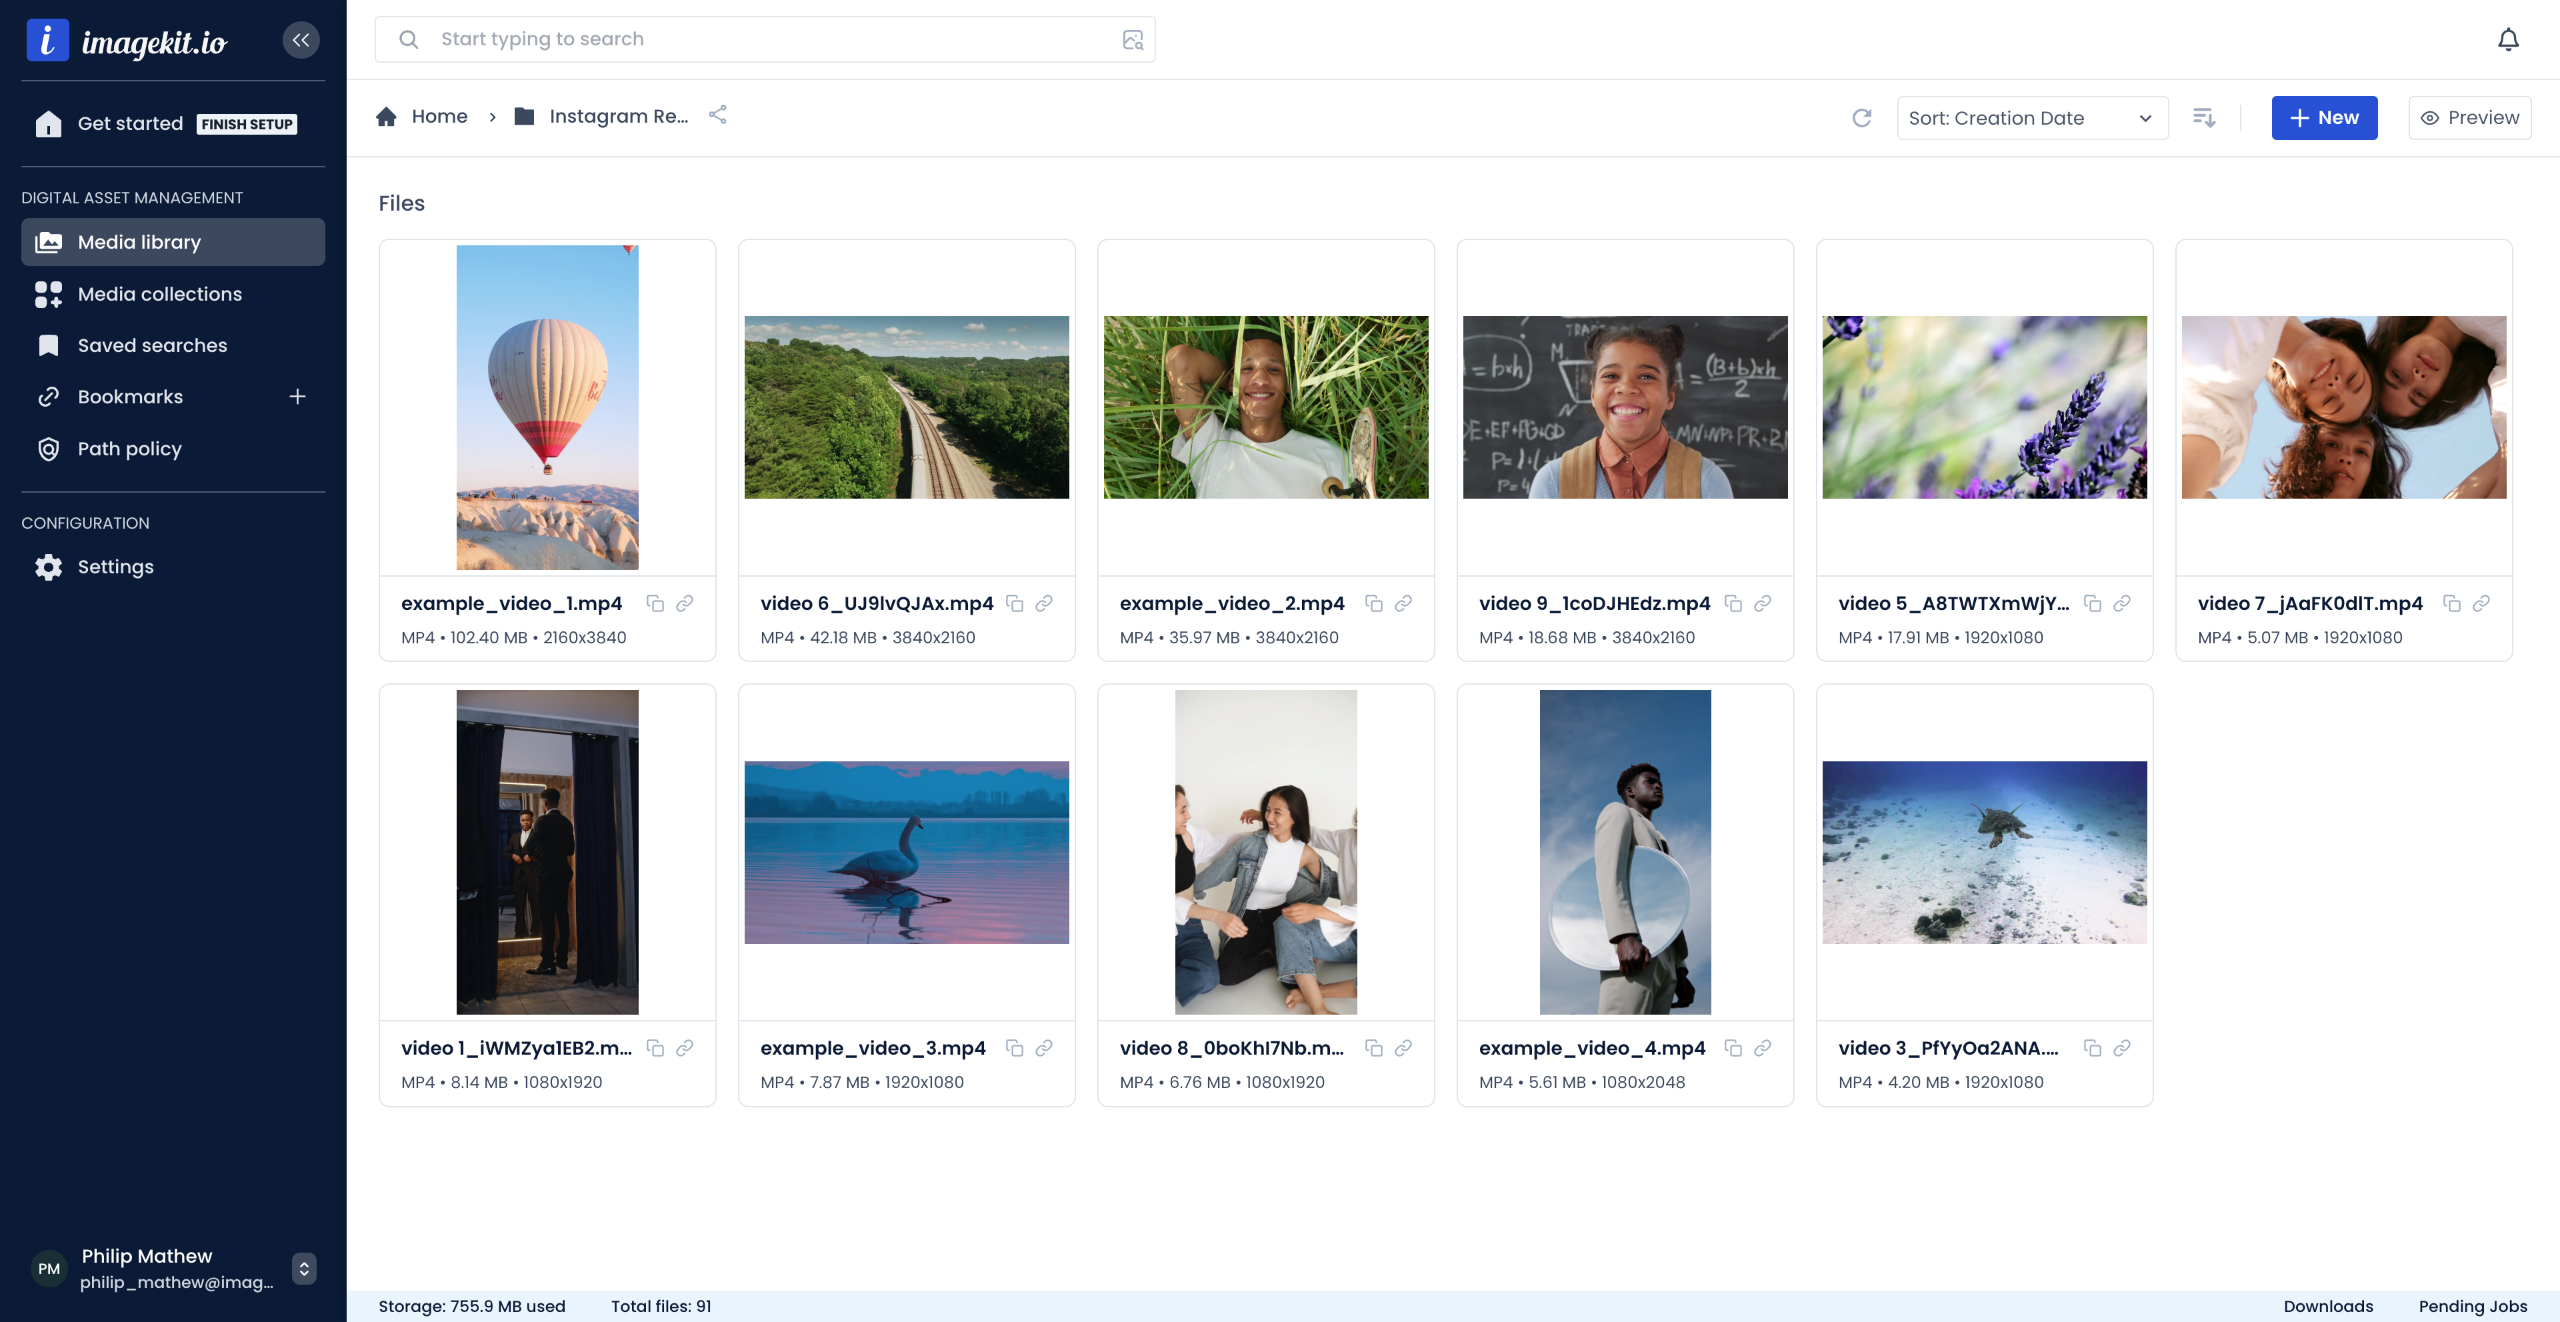Collapse the sidebar with the double-chevron icon

click(x=301, y=40)
